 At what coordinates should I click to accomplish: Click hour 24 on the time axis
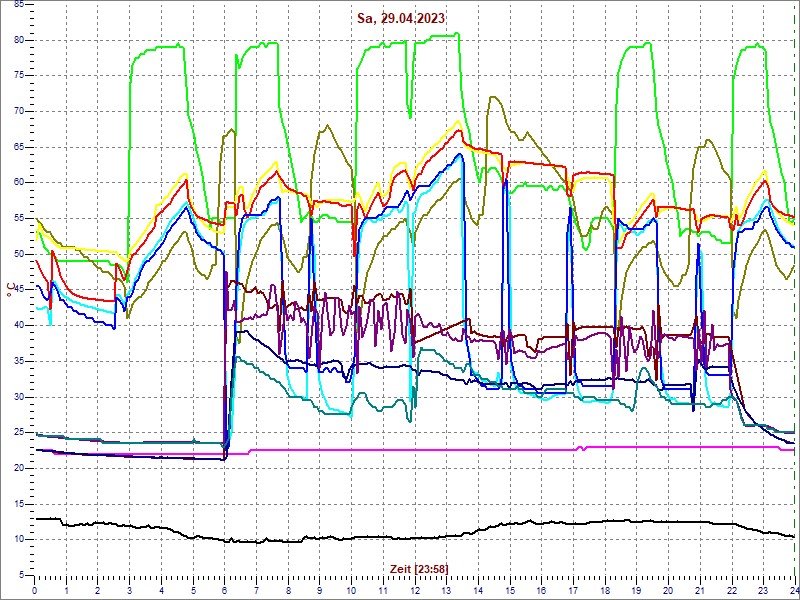click(793, 590)
